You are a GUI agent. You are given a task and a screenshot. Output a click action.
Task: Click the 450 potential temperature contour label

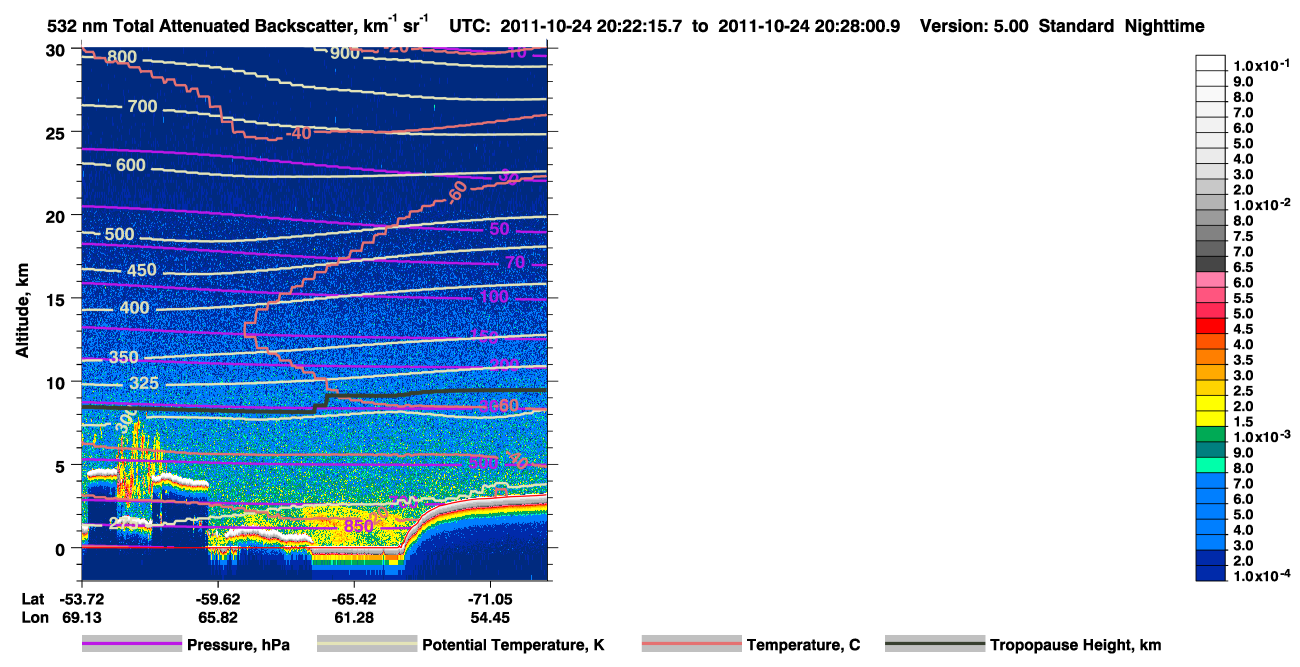click(141, 271)
